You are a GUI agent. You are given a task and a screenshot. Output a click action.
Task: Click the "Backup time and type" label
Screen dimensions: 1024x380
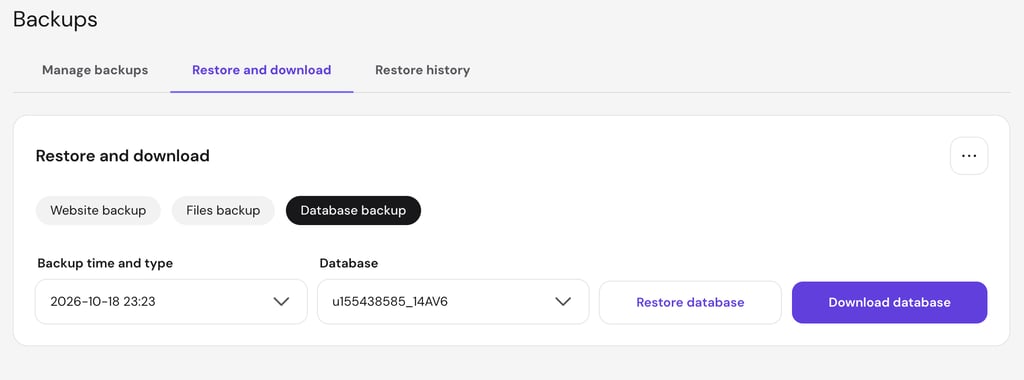click(105, 263)
